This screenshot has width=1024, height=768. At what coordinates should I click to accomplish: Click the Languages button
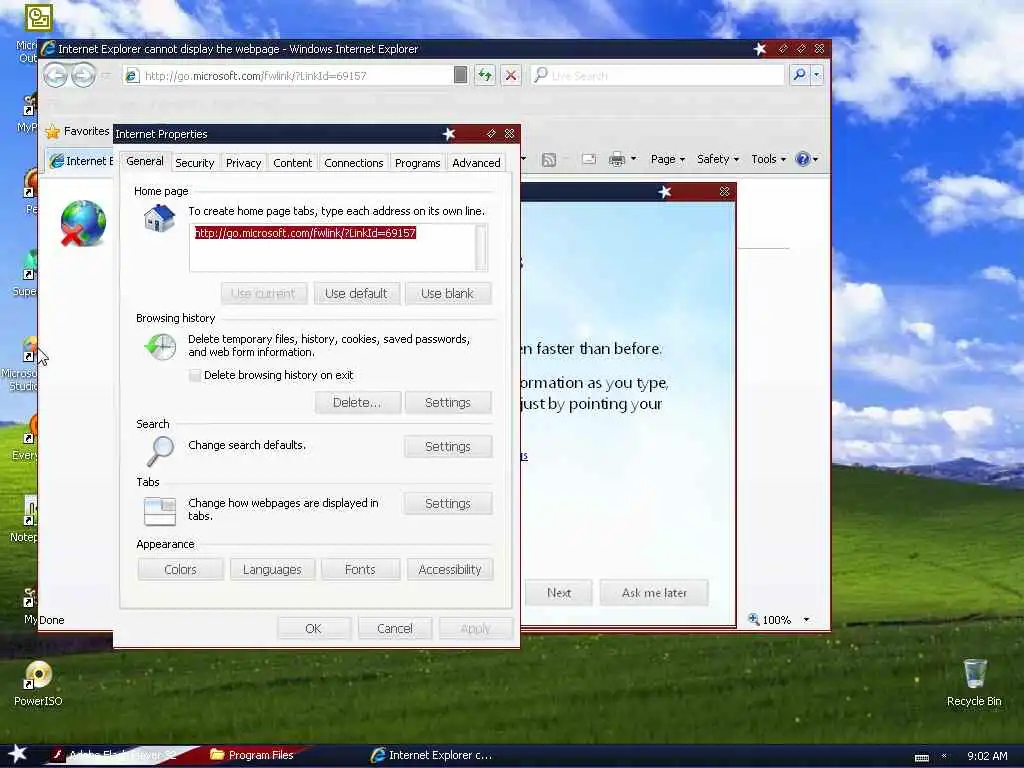272,569
